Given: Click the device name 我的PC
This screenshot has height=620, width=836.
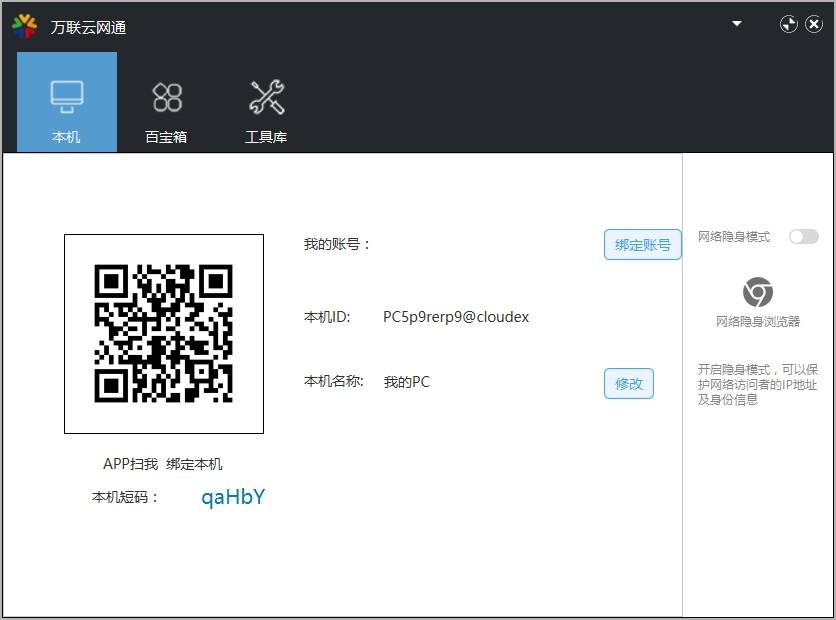Looking at the screenshot, I should click(x=407, y=382).
